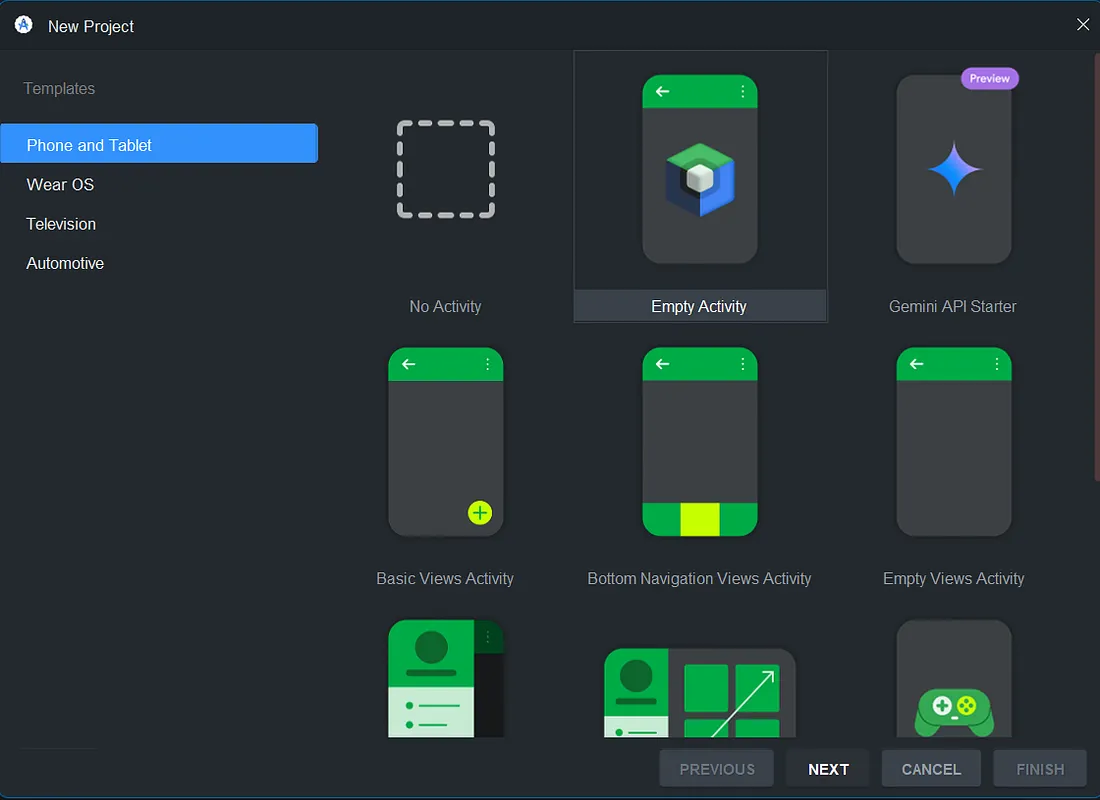Screen dimensions: 1100x800
Task: Click the Gemini API Starter label
Action: (x=953, y=307)
